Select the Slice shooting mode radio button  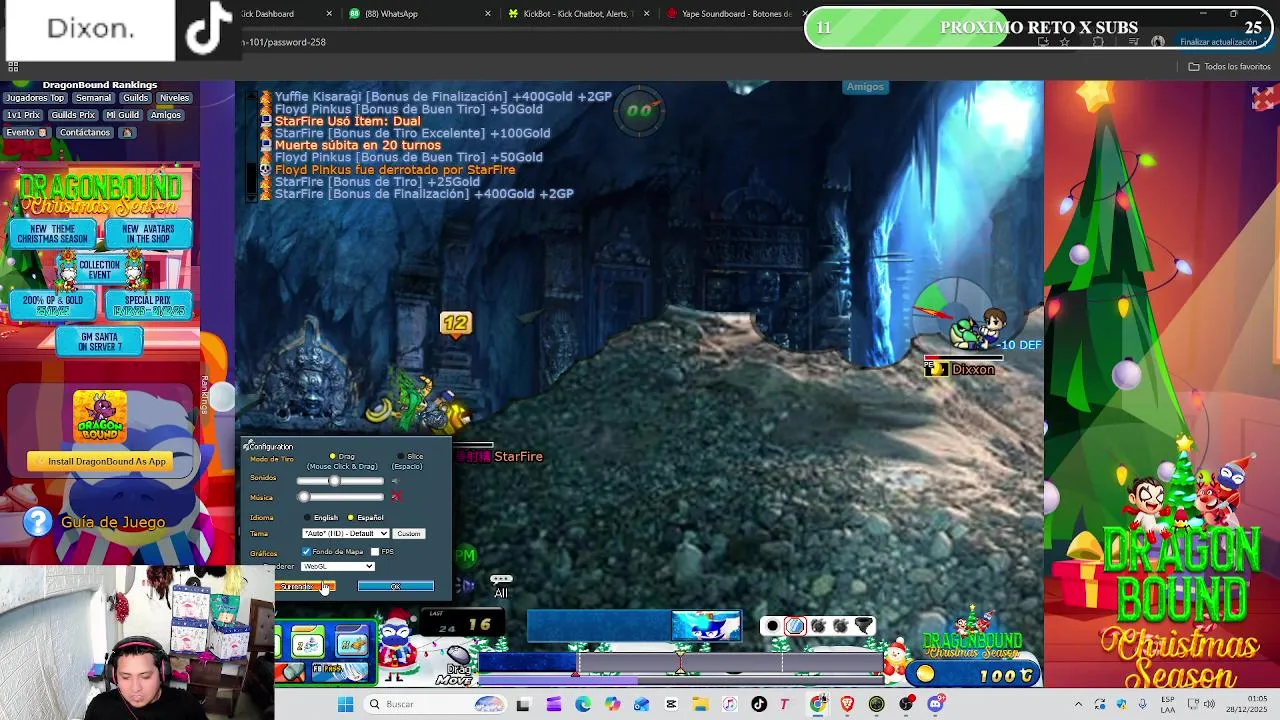point(401,457)
